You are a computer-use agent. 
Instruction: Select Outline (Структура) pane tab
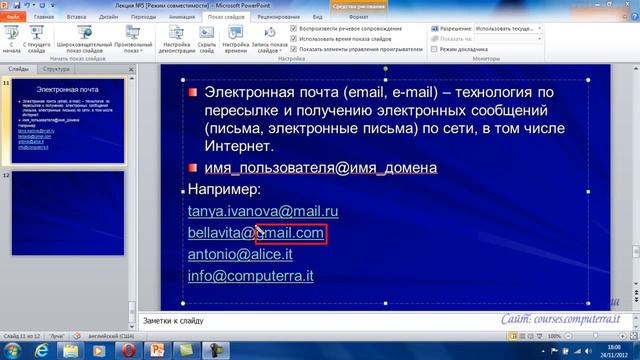click(56, 69)
